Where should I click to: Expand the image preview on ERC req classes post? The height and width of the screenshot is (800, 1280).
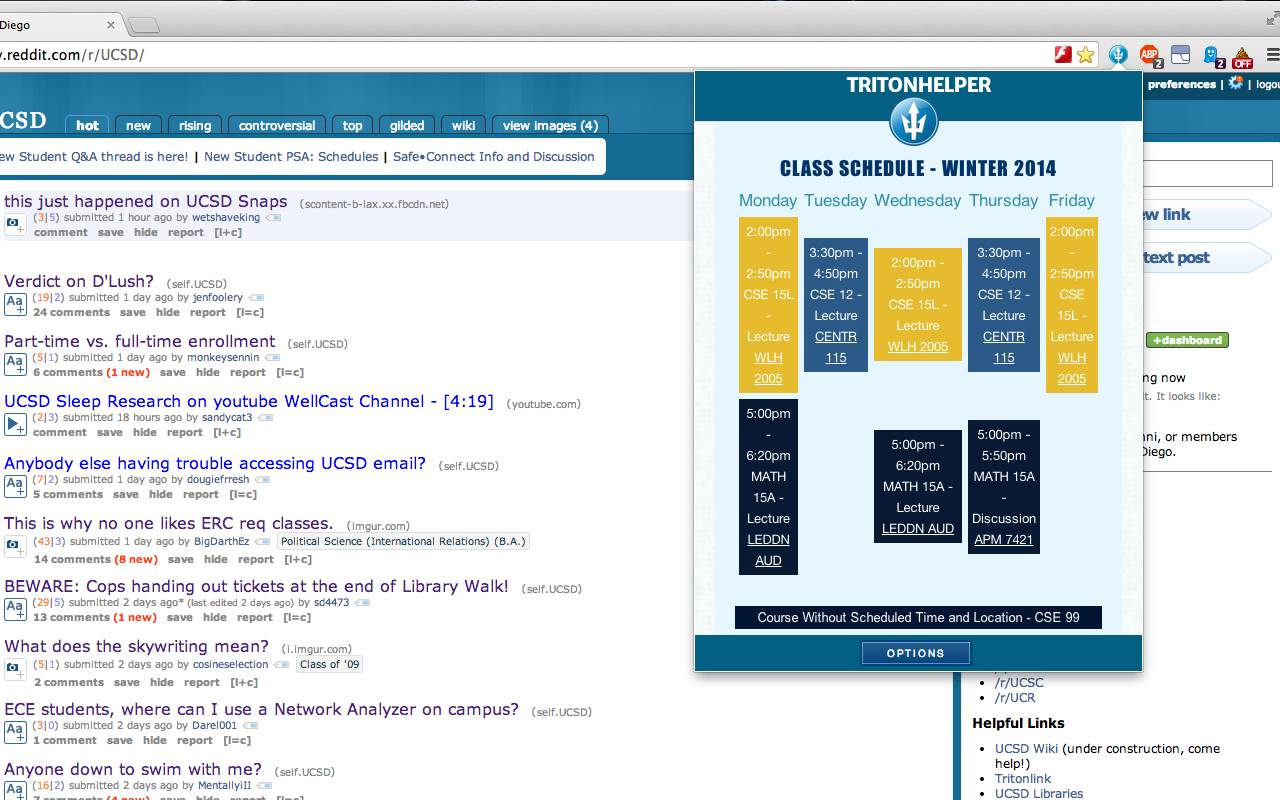click(x=14, y=546)
